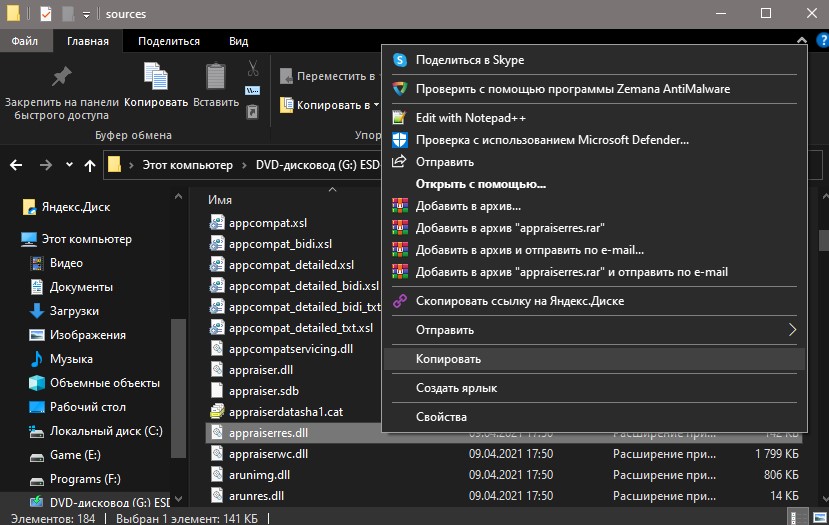Click the Имя column header
The width and height of the screenshot is (829, 525).
[220, 200]
